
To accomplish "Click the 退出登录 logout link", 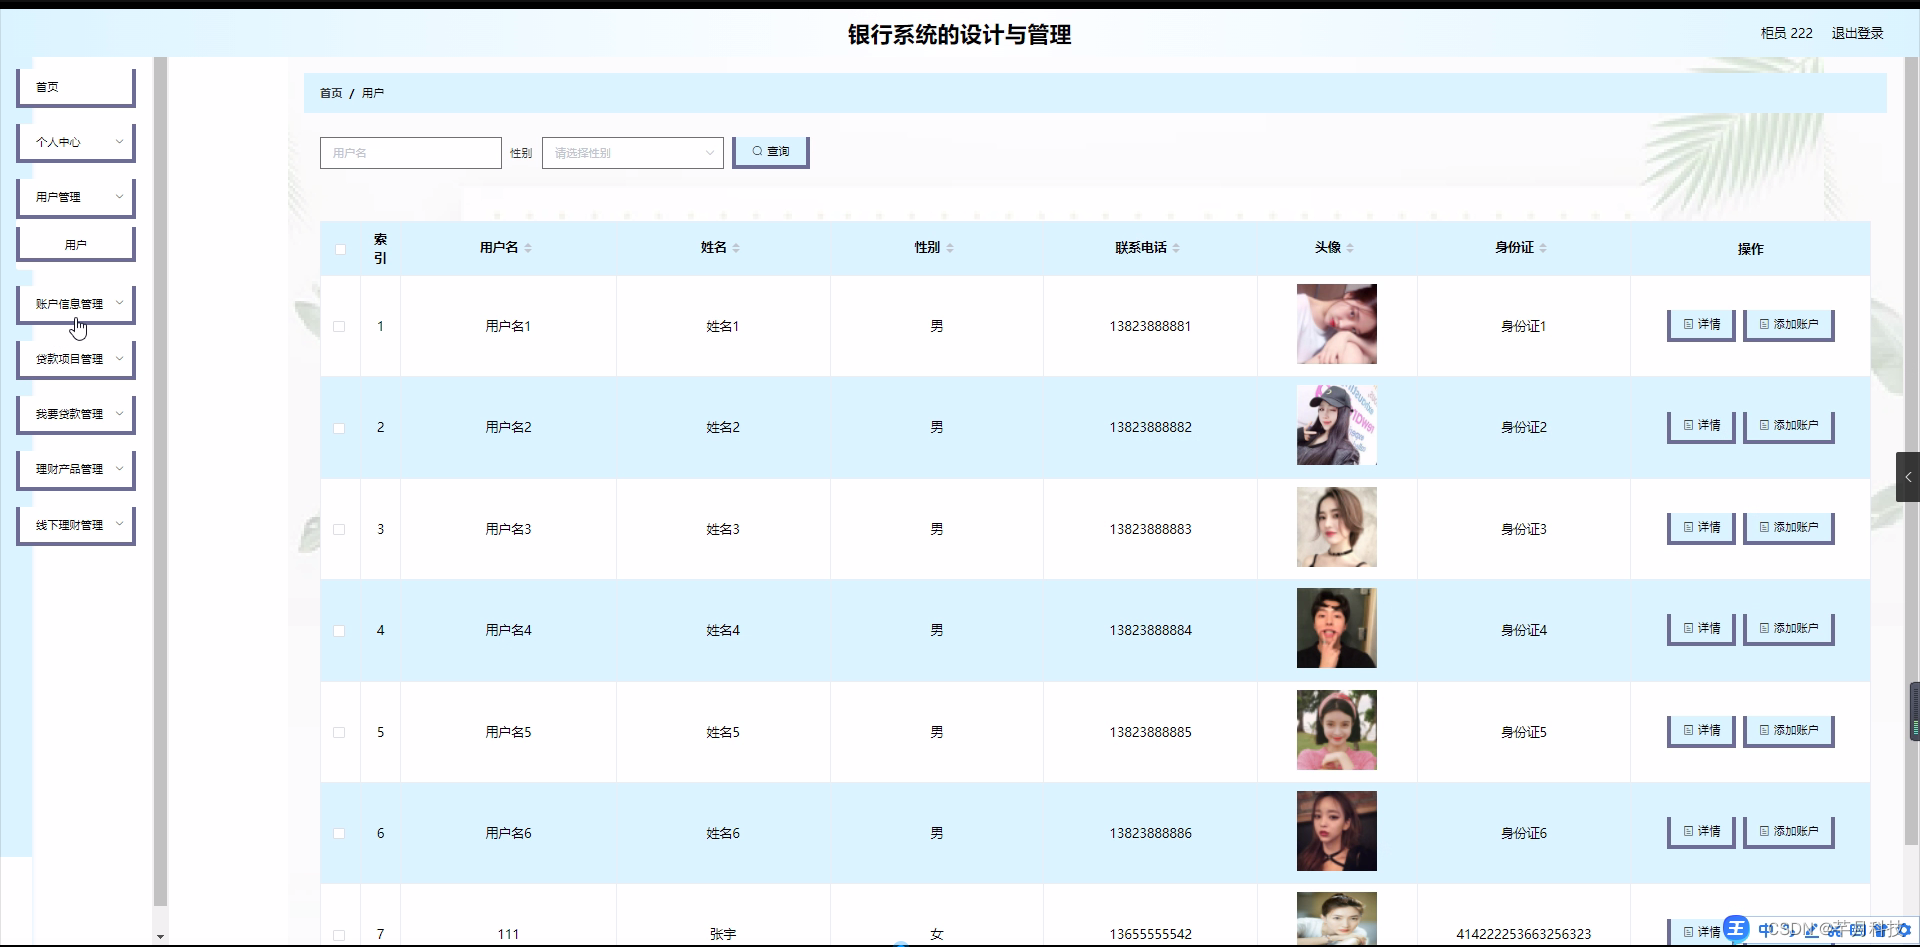I will pos(1857,32).
